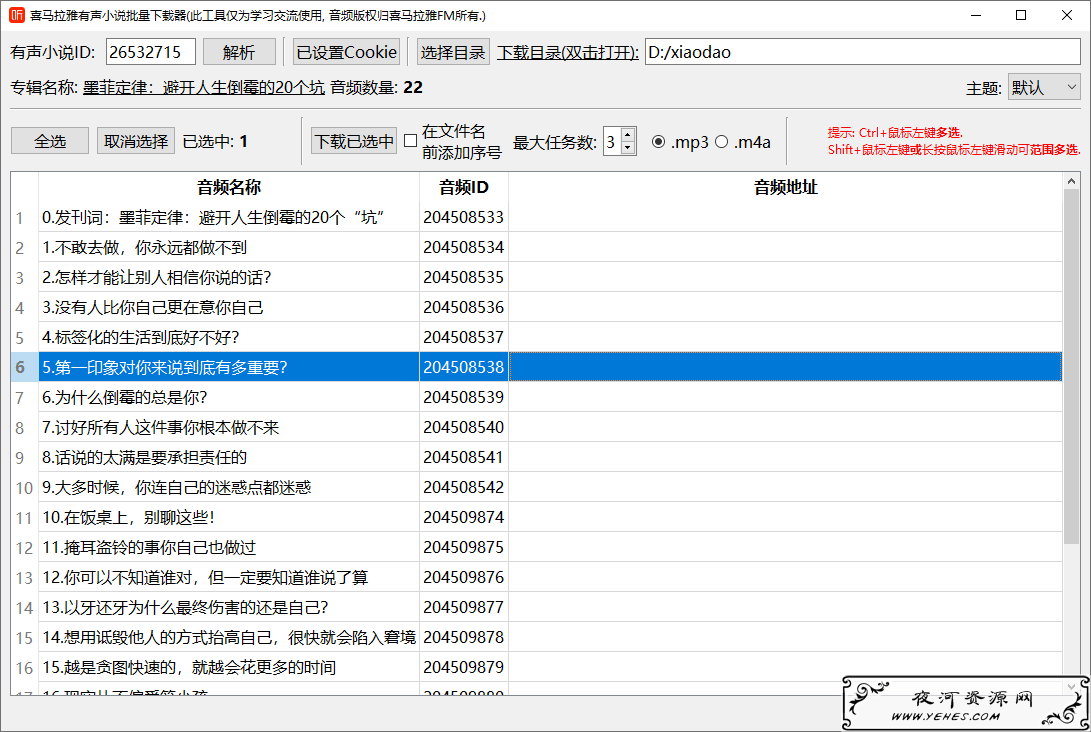The image size is (1091, 732).
Task: Enable the 在文件名前添加序号 checkbox
Action: click(411, 141)
